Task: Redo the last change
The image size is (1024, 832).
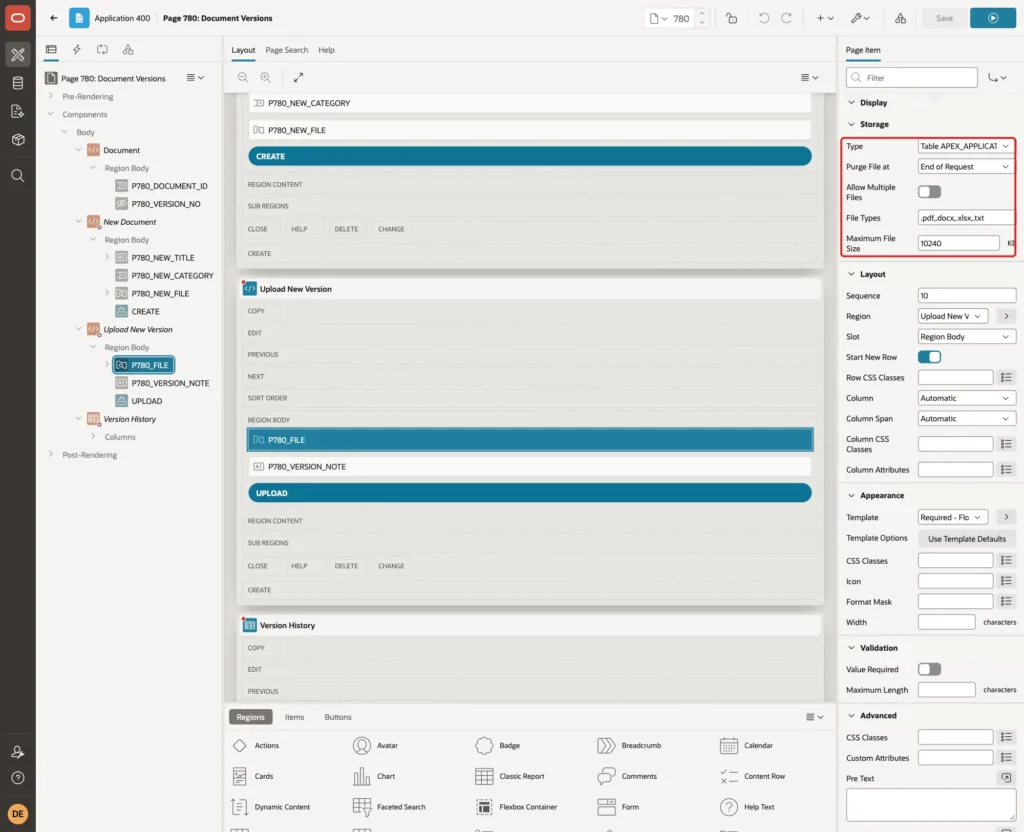Action: (x=786, y=18)
